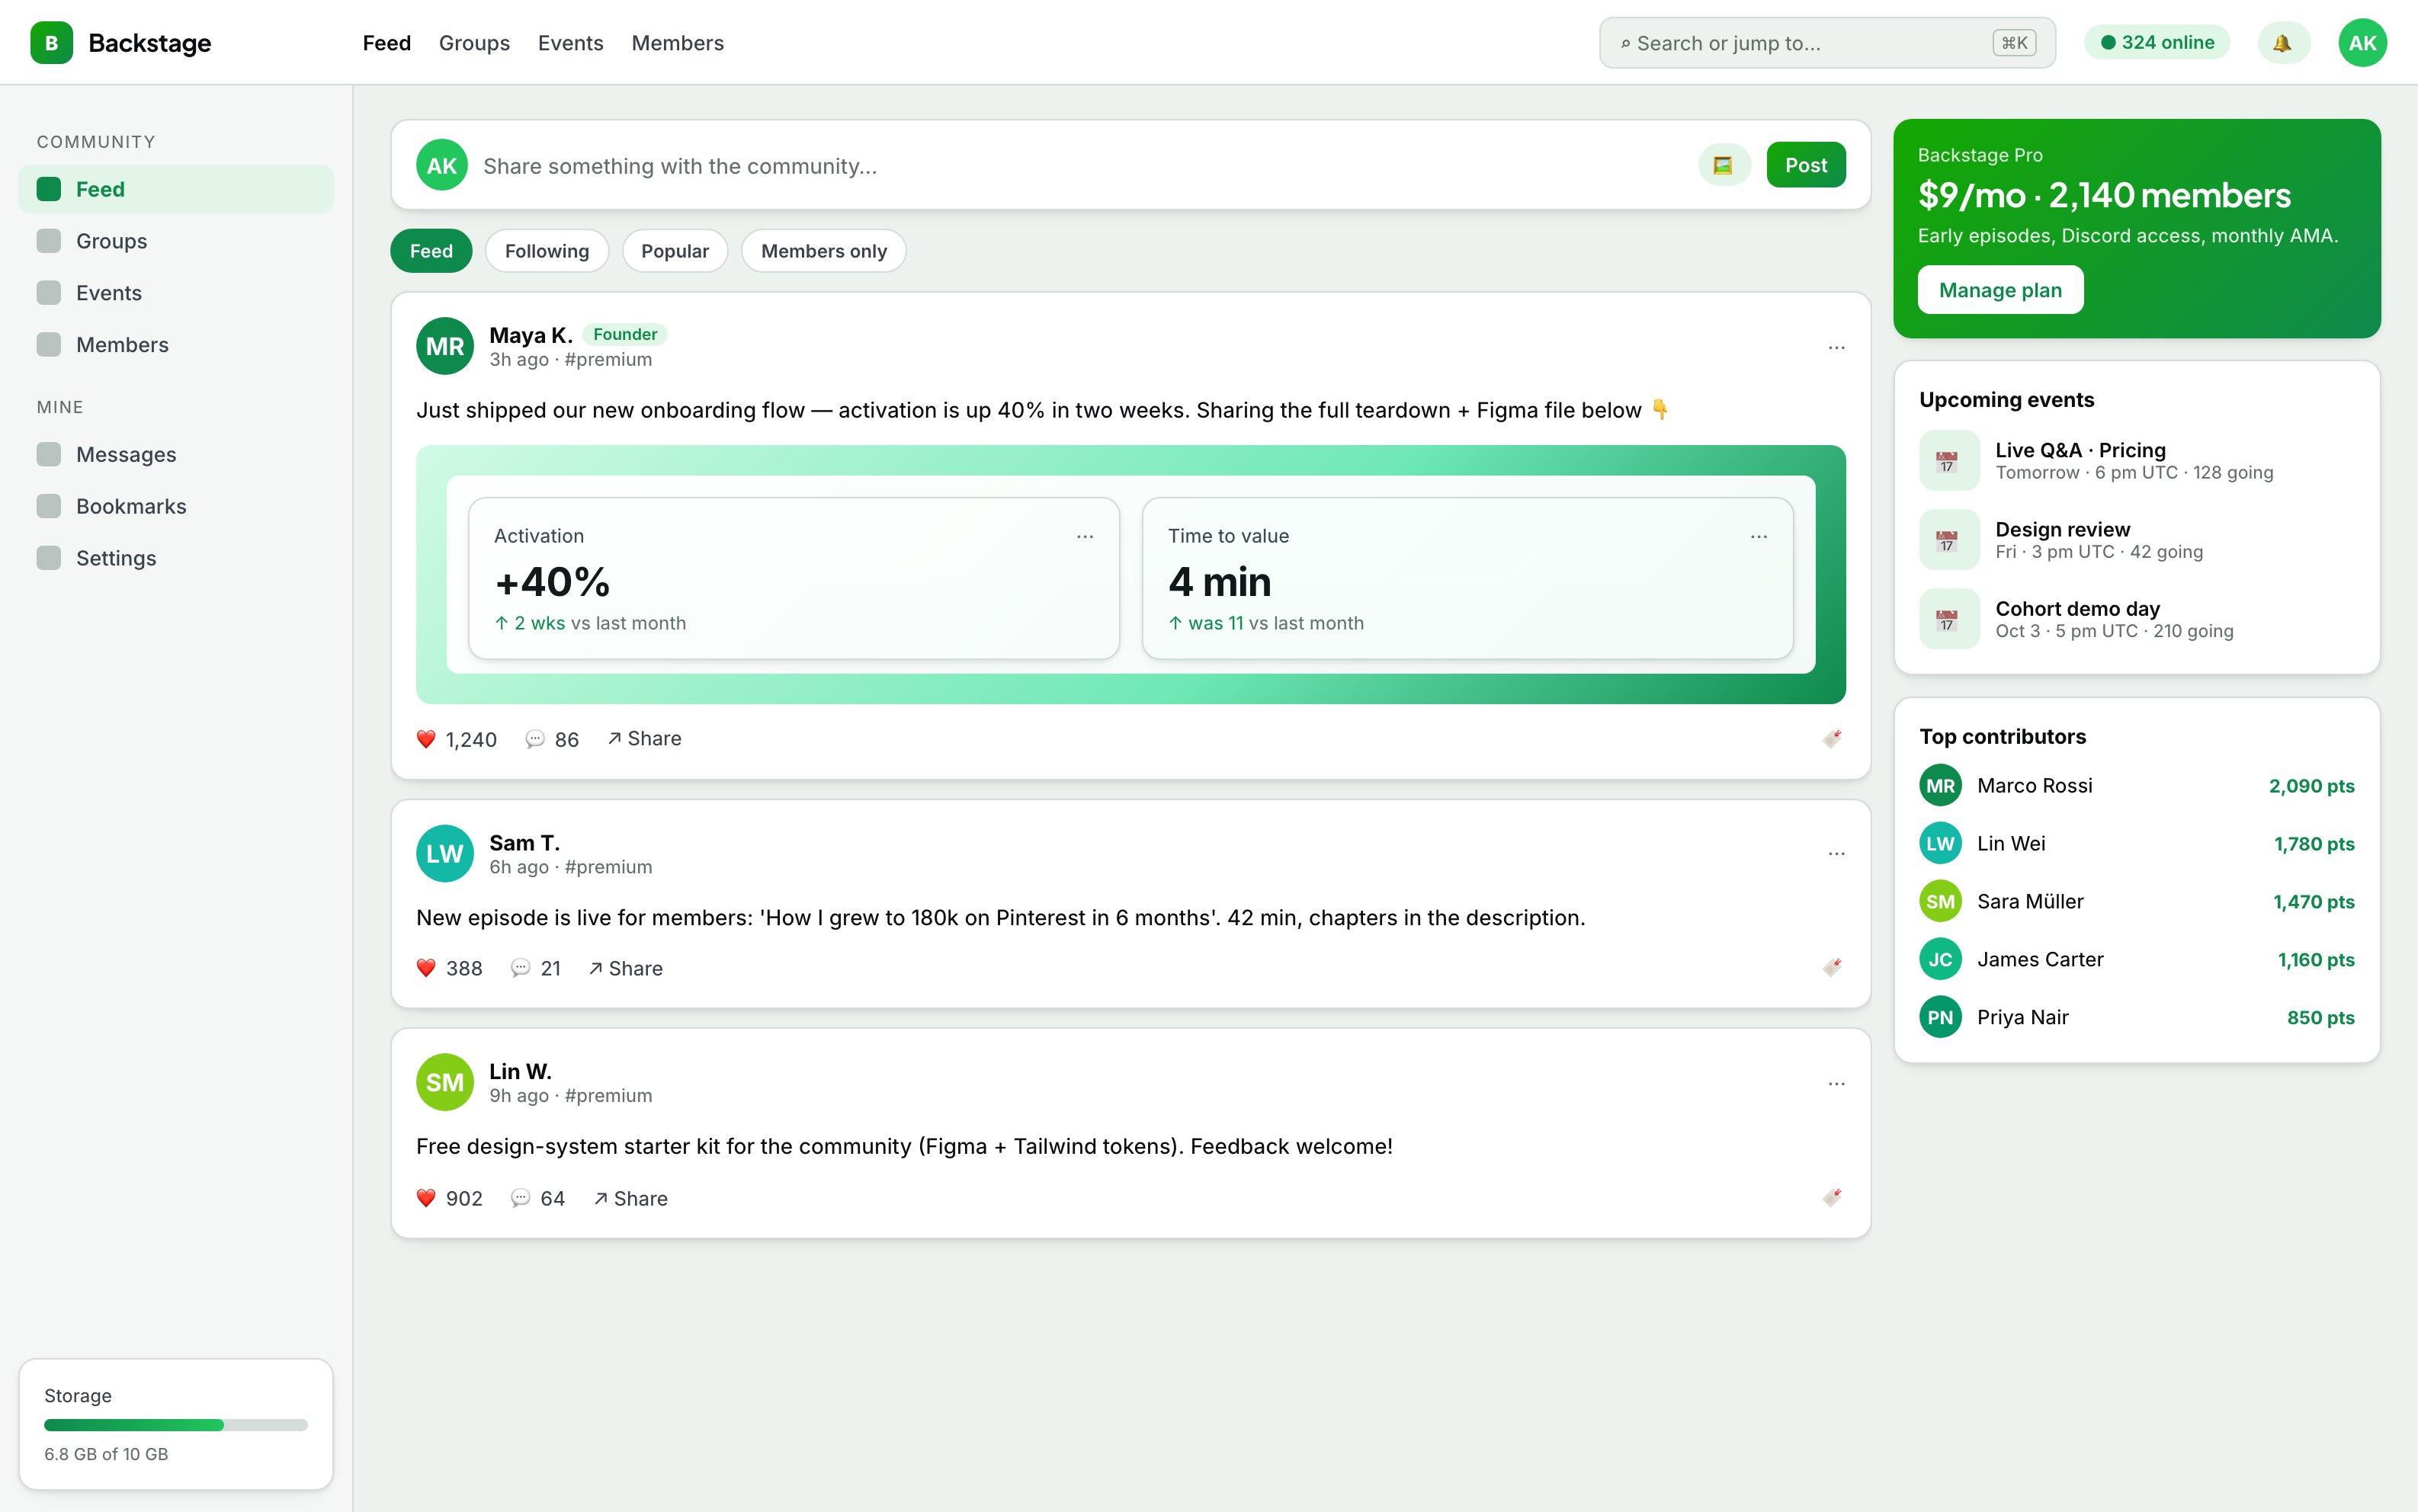Attach an image to the new post
The image size is (2418, 1512).
pos(1723,165)
